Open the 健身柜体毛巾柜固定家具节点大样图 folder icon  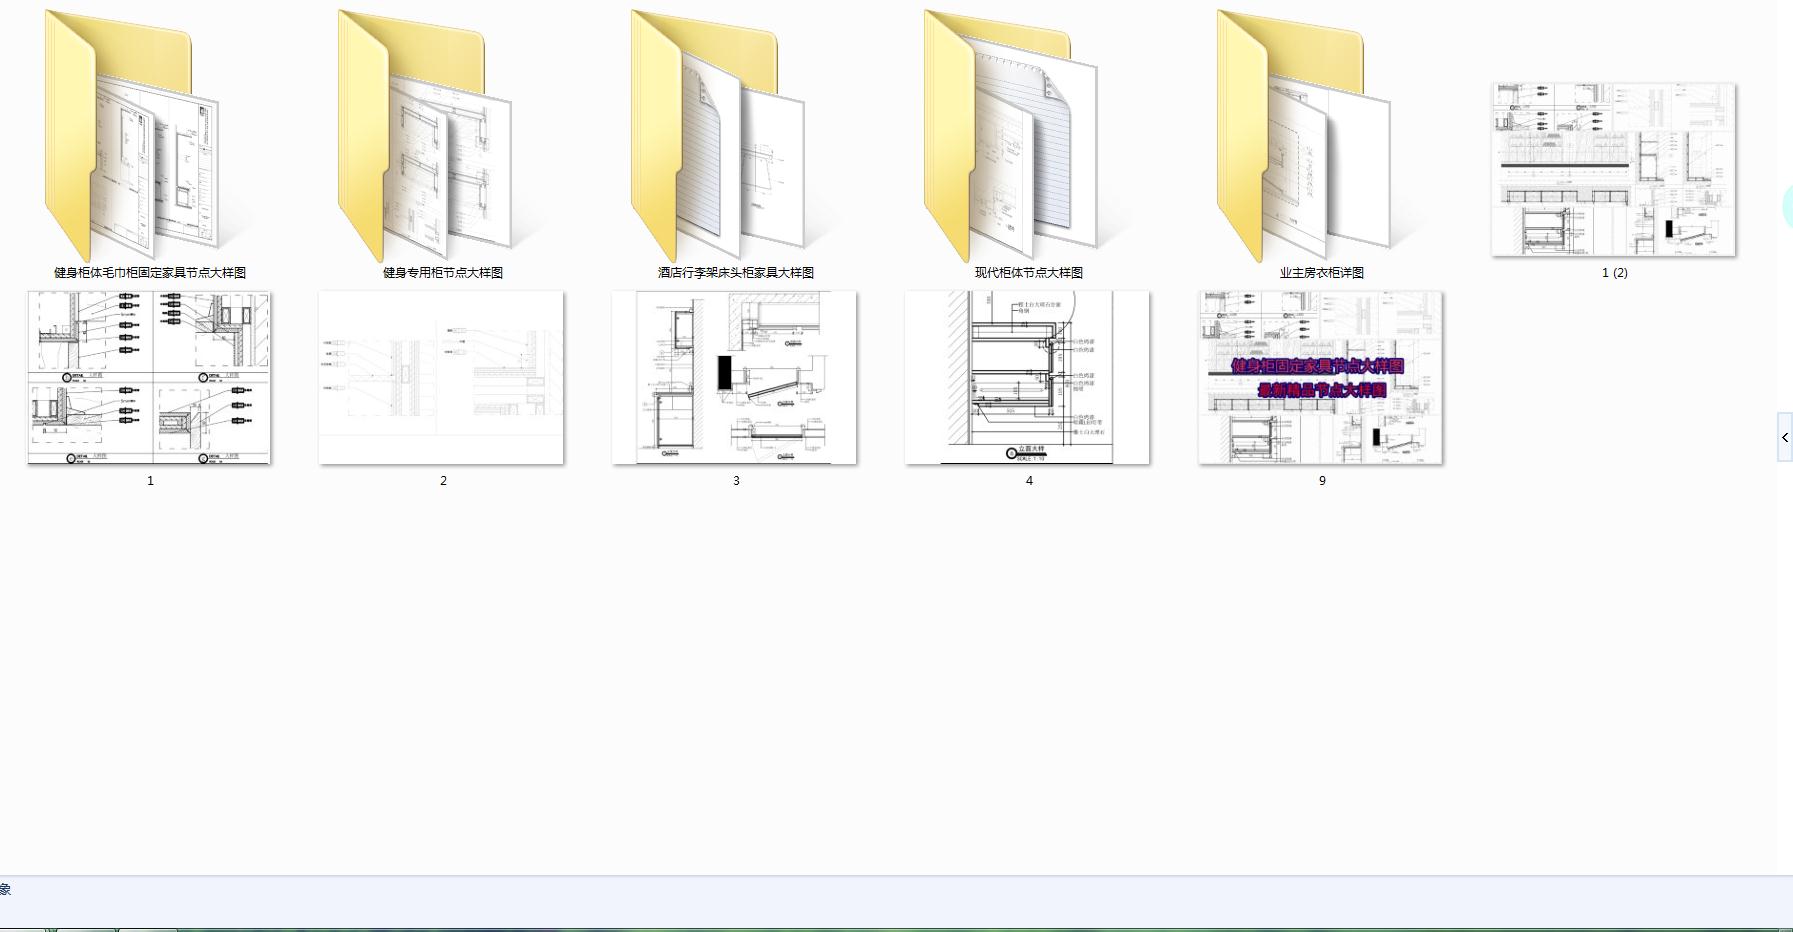pyautogui.click(x=133, y=136)
